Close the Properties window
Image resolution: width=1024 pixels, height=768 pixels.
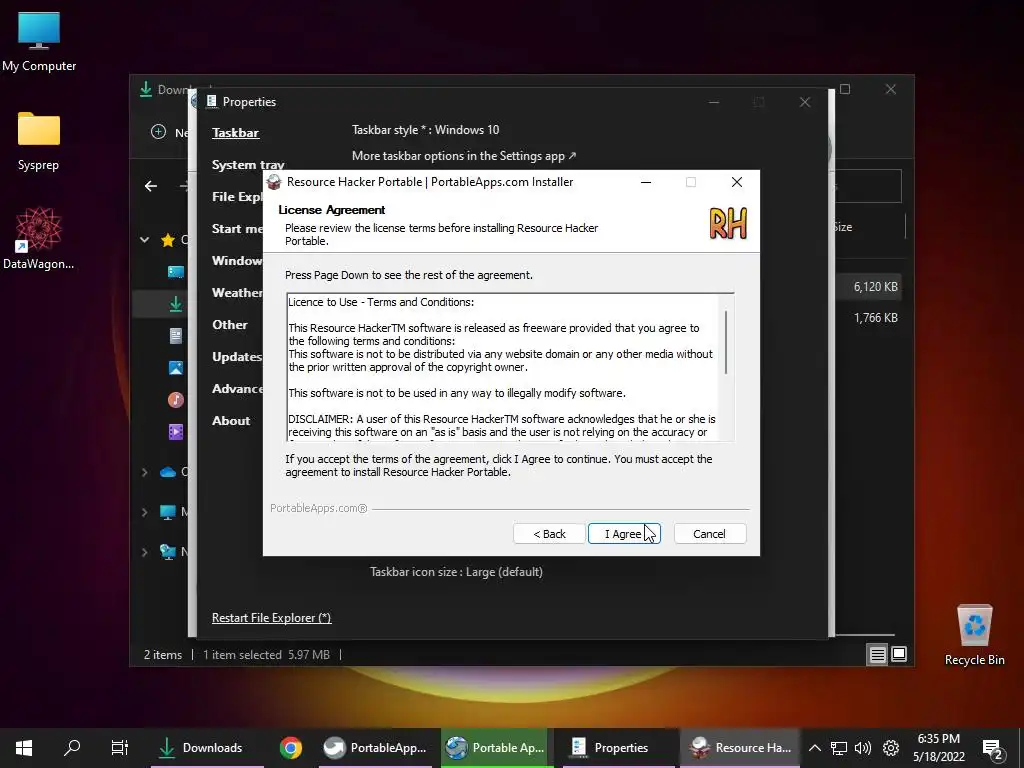pyautogui.click(x=805, y=102)
